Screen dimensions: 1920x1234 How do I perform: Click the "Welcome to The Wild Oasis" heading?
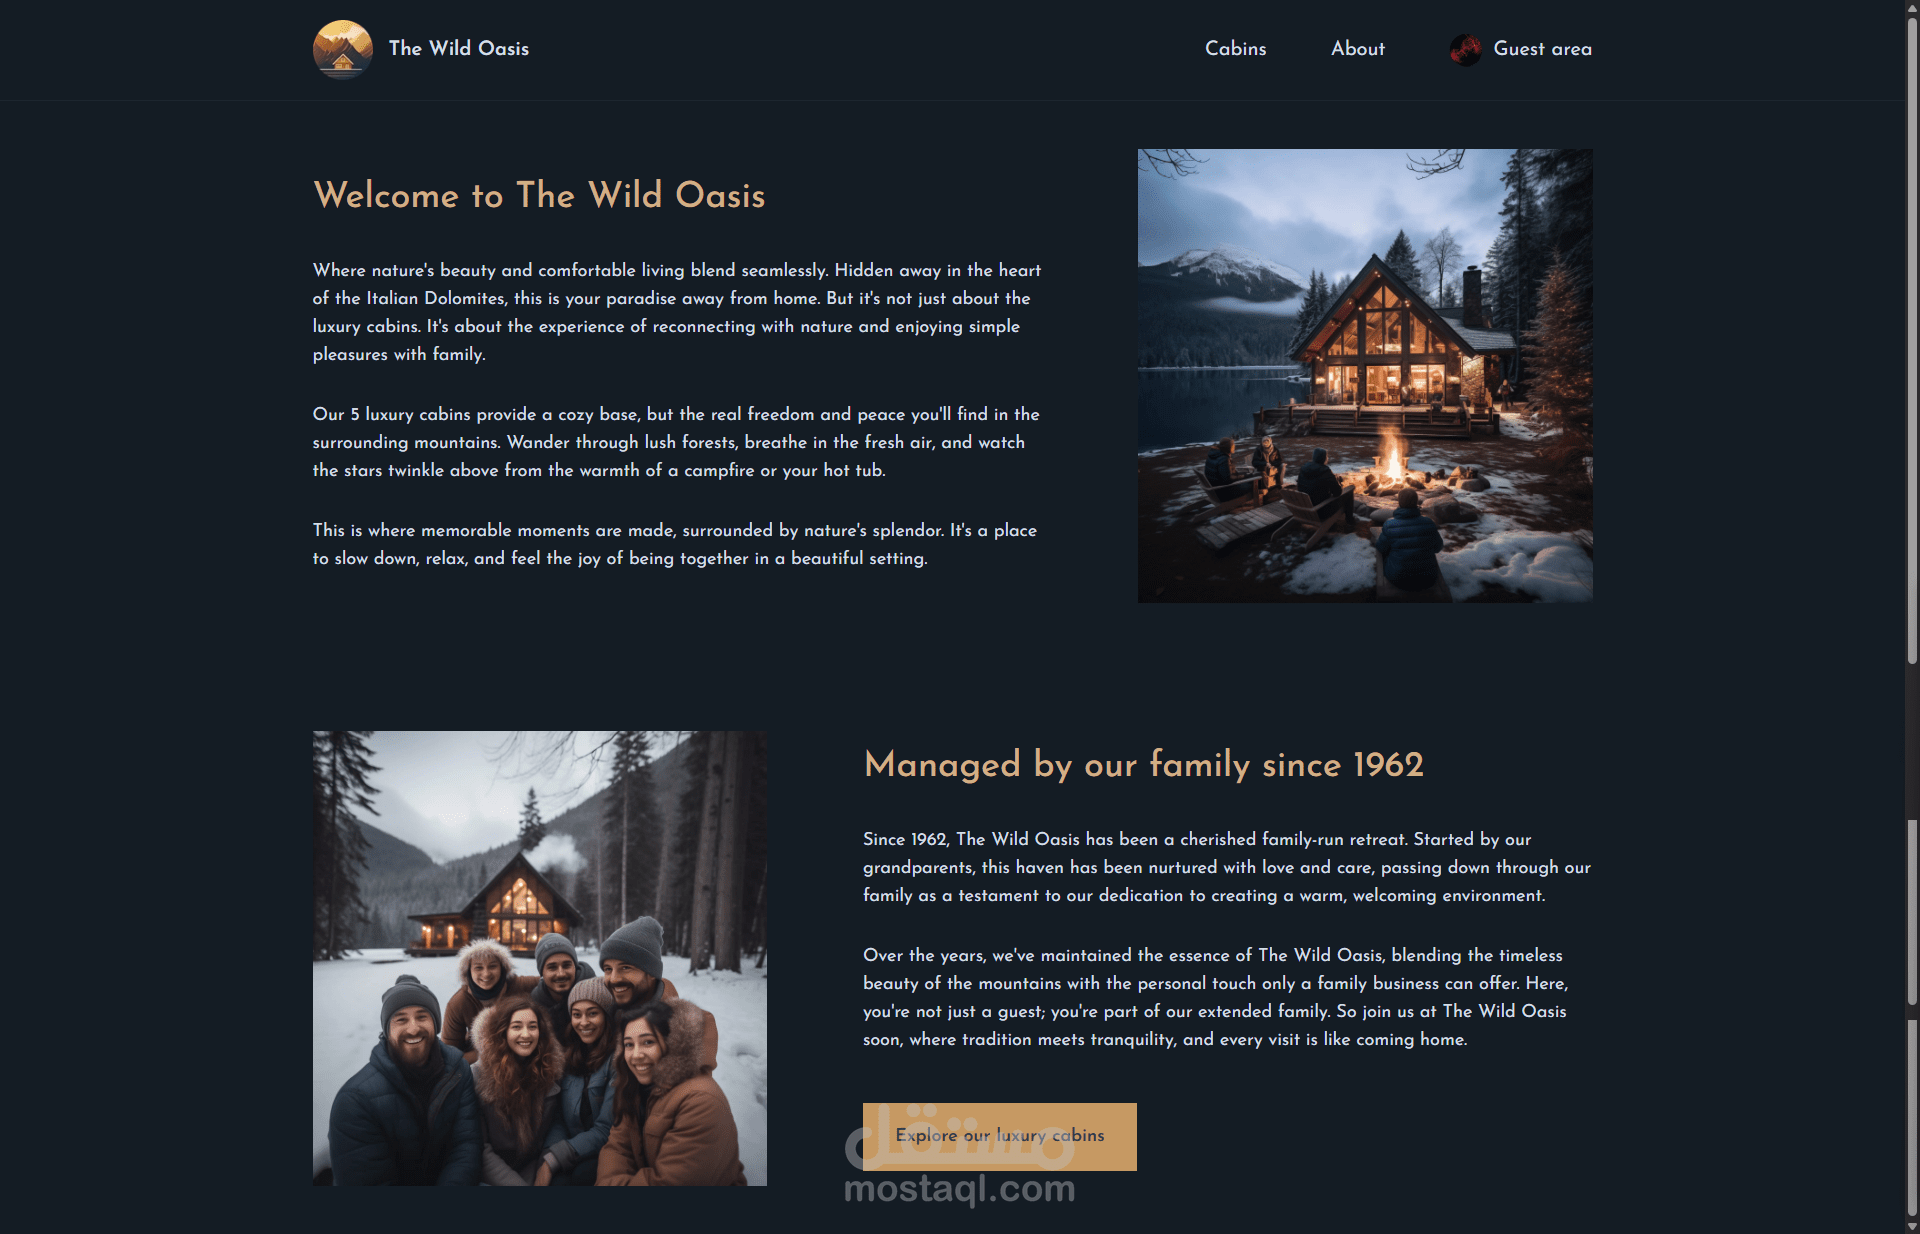539,195
